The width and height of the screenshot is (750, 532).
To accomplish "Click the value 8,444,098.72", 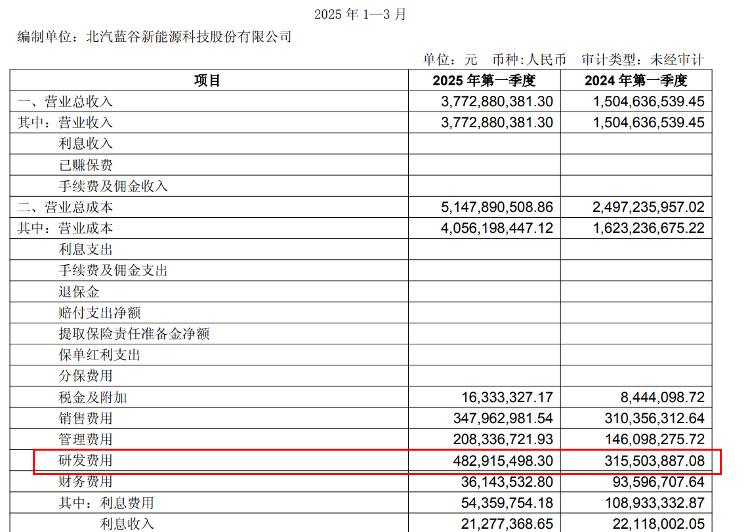I will [662, 397].
